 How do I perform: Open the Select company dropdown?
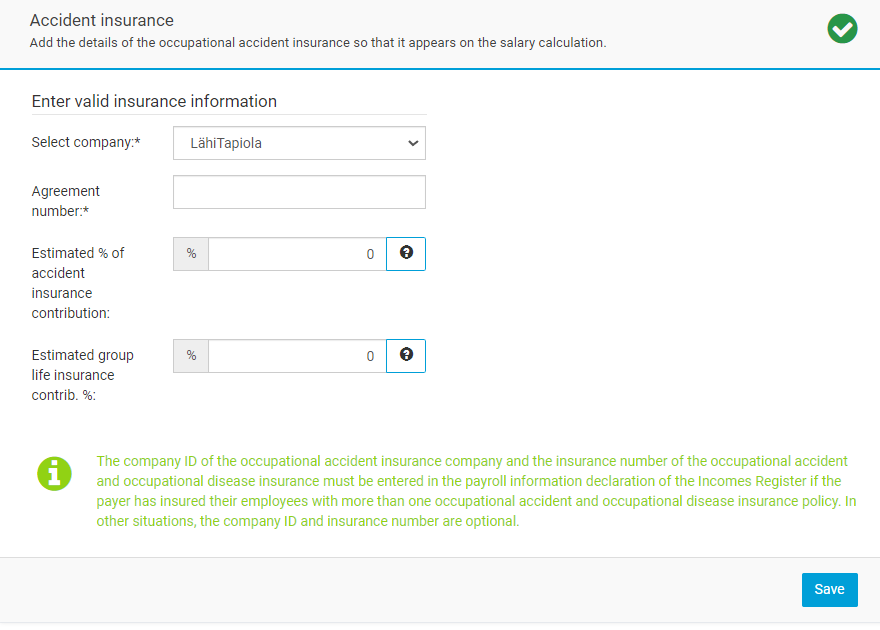click(x=299, y=143)
